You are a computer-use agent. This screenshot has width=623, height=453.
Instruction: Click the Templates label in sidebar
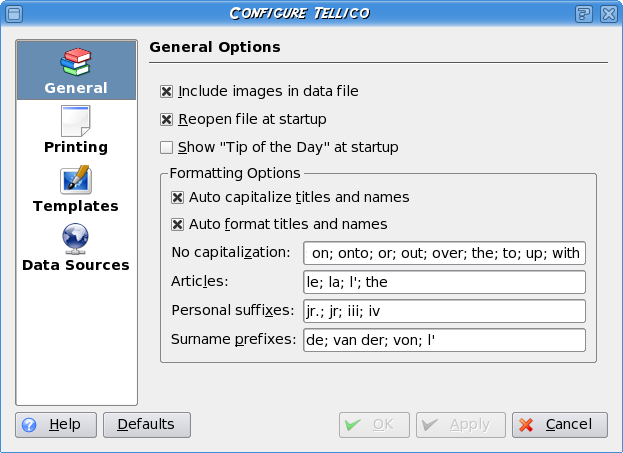tap(76, 206)
